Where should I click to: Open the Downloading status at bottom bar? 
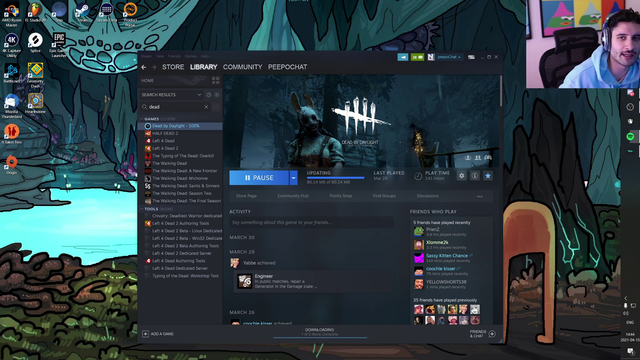click(x=320, y=332)
